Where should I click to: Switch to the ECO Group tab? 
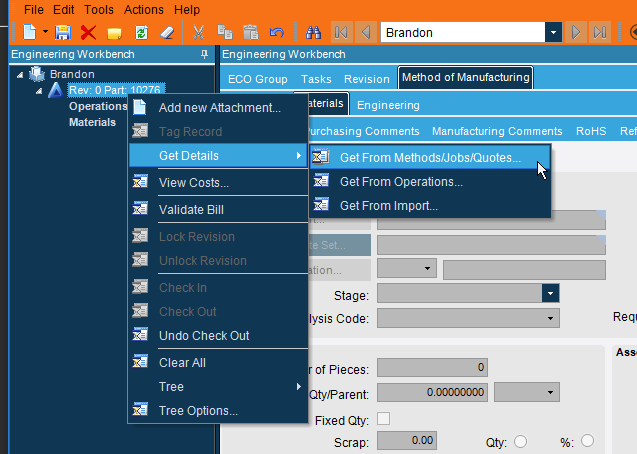(x=258, y=79)
